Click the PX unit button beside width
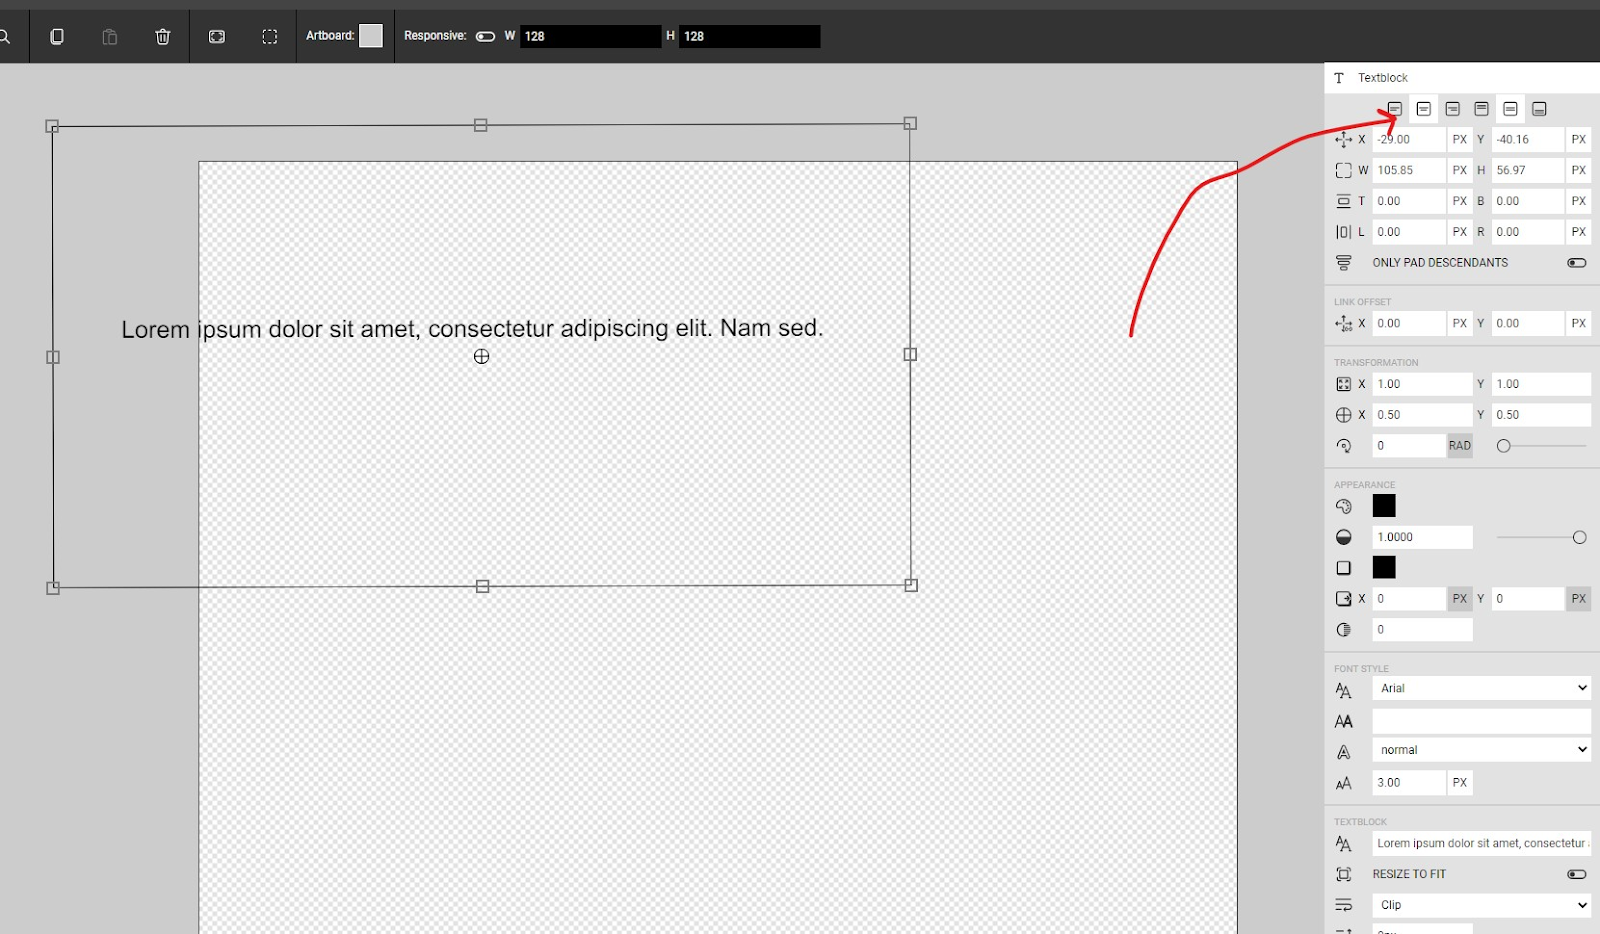This screenshot has width=1600, height=934. coord(1460,170)
